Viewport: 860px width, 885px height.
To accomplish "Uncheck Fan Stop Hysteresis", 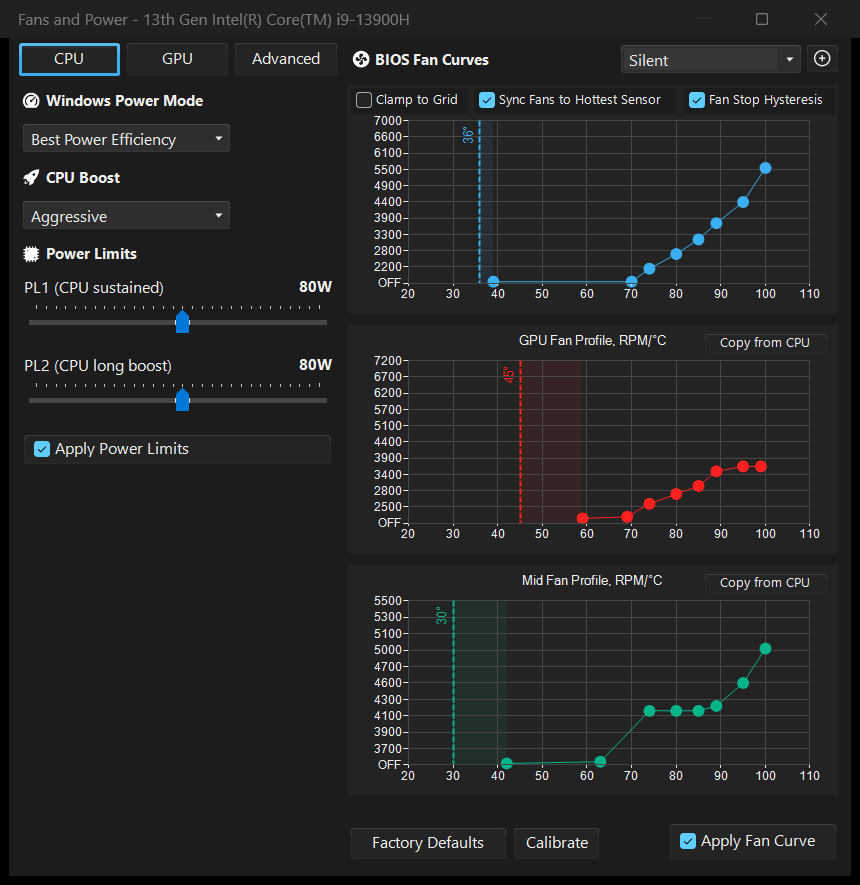I will [x=697, y=100].
